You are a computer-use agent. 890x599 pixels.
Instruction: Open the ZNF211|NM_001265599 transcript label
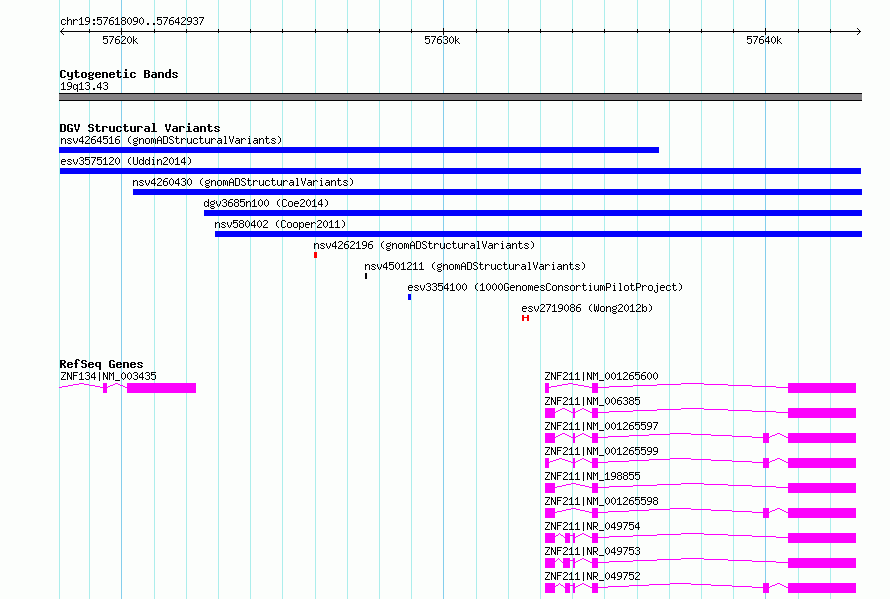click(x=601, y=451)
